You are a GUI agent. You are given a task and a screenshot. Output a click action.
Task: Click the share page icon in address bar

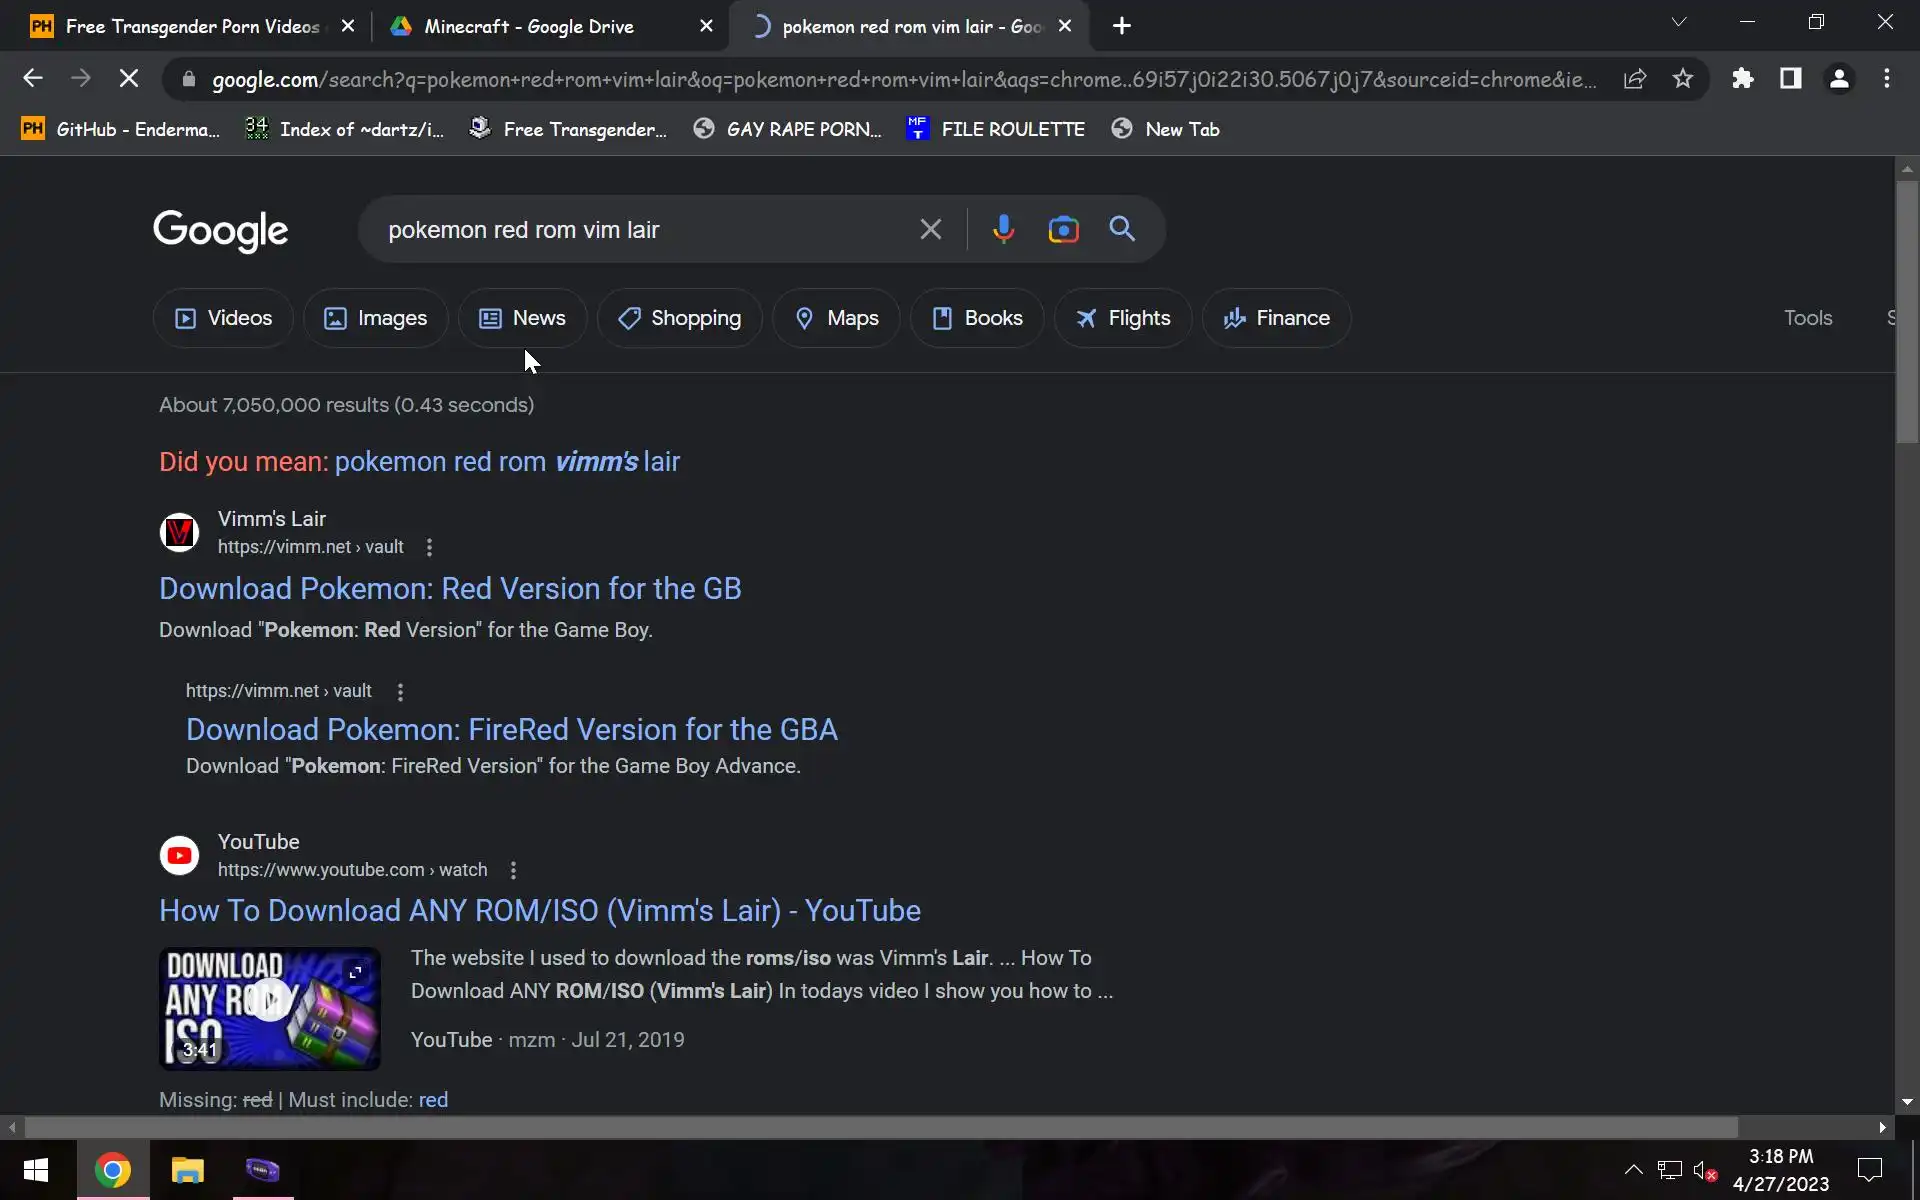coord(1635,79)
